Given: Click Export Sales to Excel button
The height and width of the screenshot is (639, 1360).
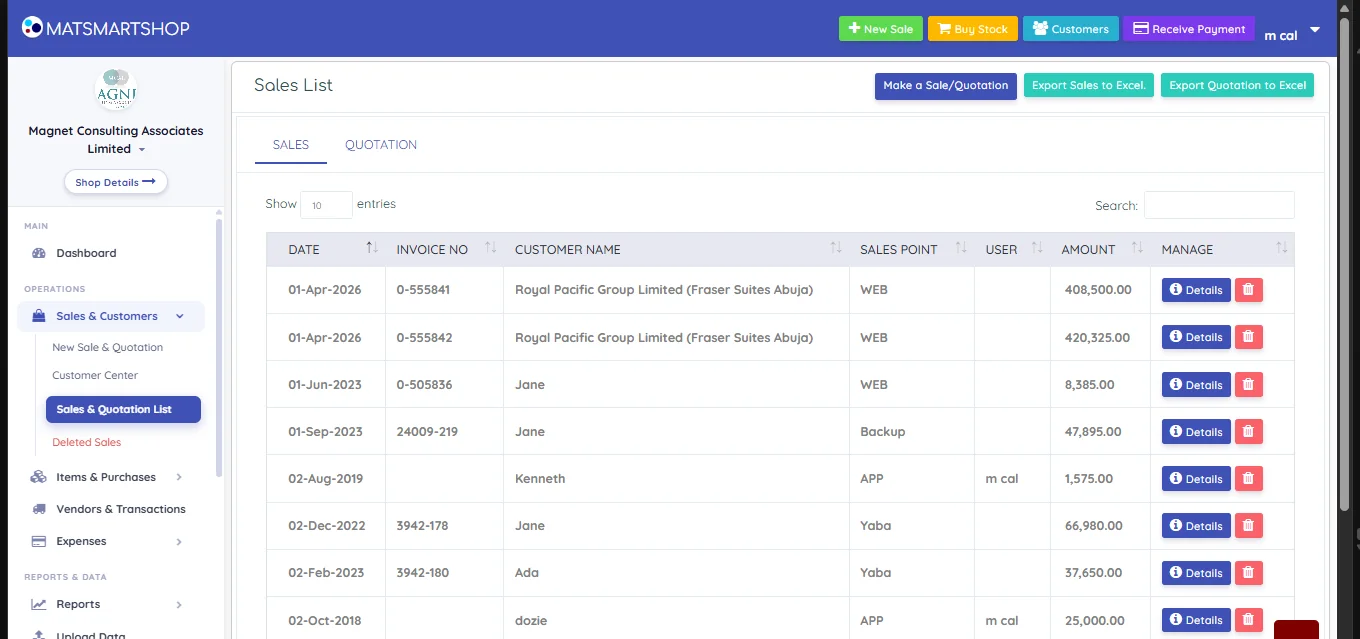Looking at the screenshot, I should (x=1089, y=86).
